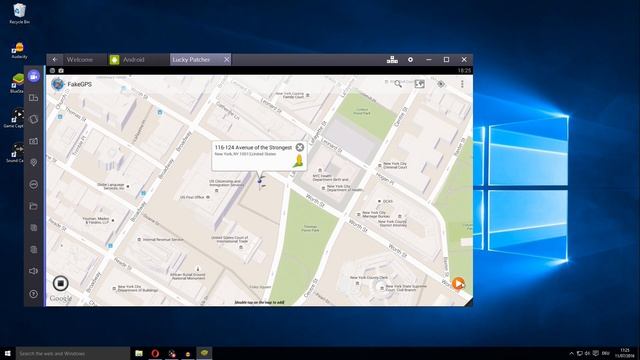Click the back arrow in the BlueStacks tab bar
The image size is (640, 360).
point(55,60)
